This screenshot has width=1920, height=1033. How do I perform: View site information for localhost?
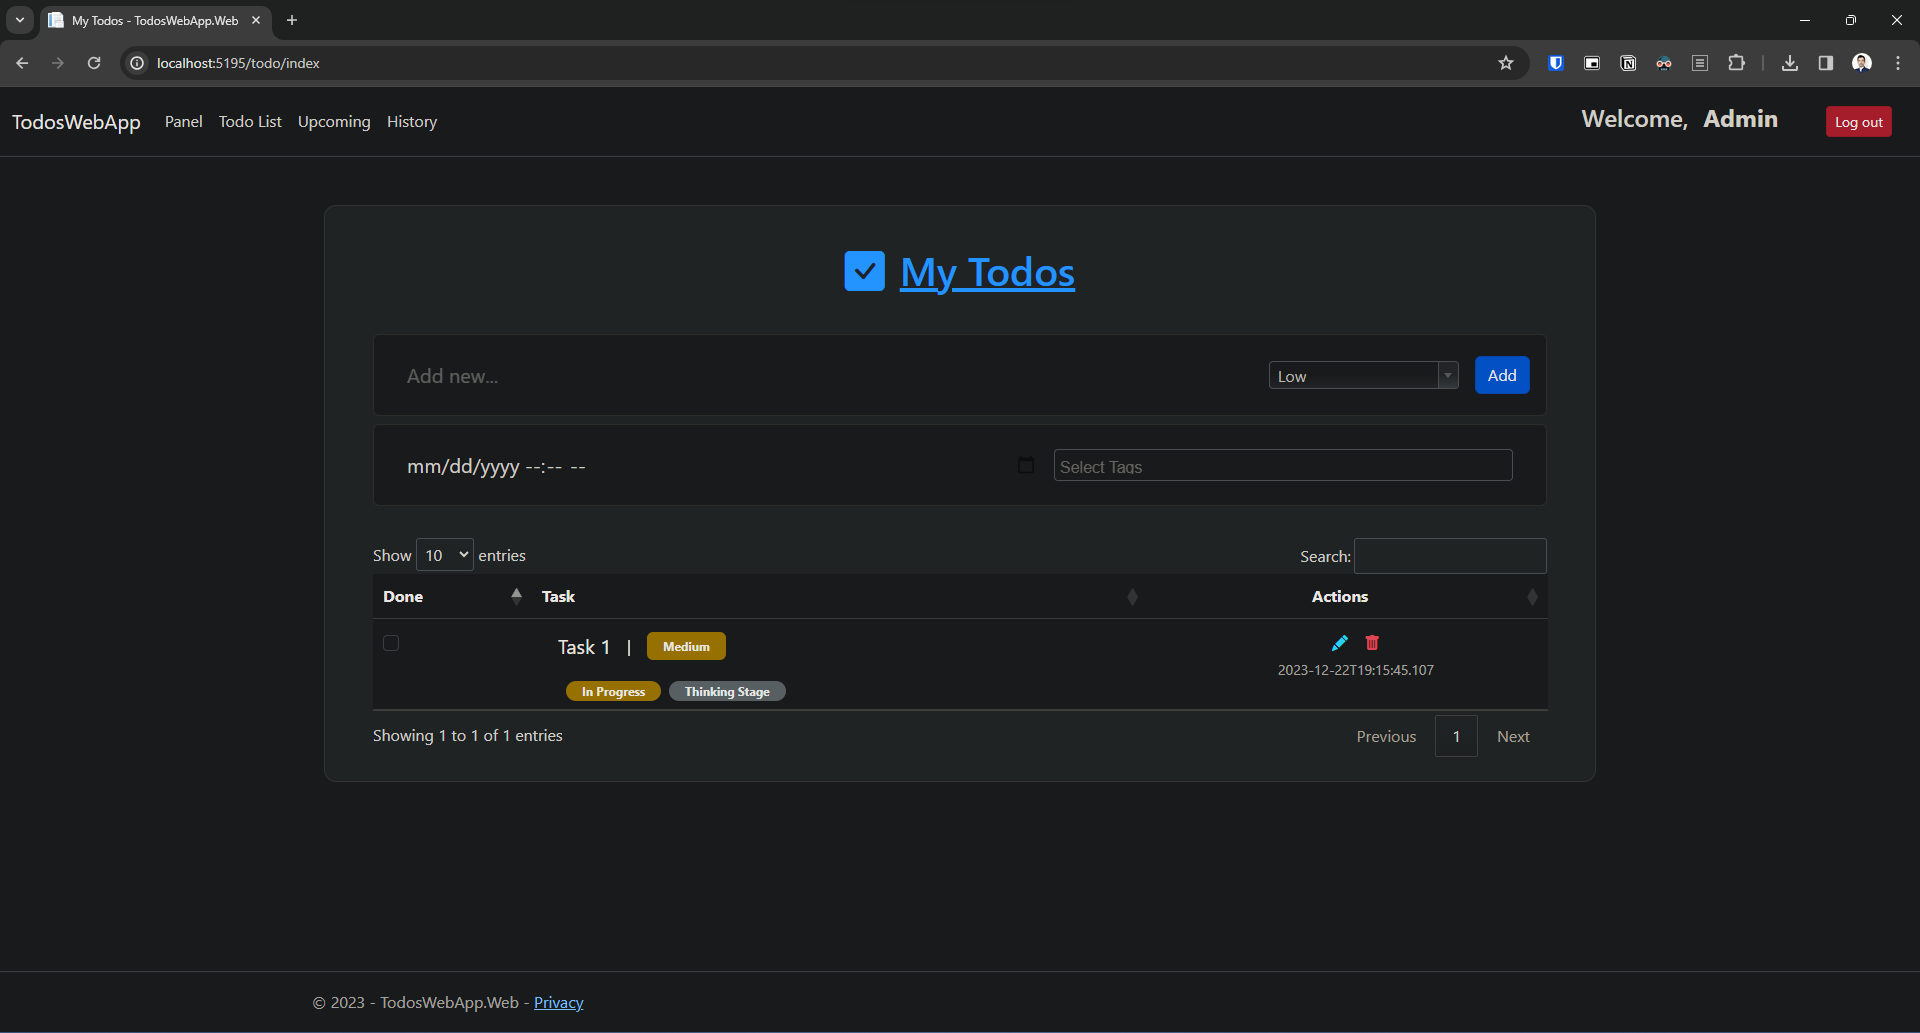pos(138,63)
